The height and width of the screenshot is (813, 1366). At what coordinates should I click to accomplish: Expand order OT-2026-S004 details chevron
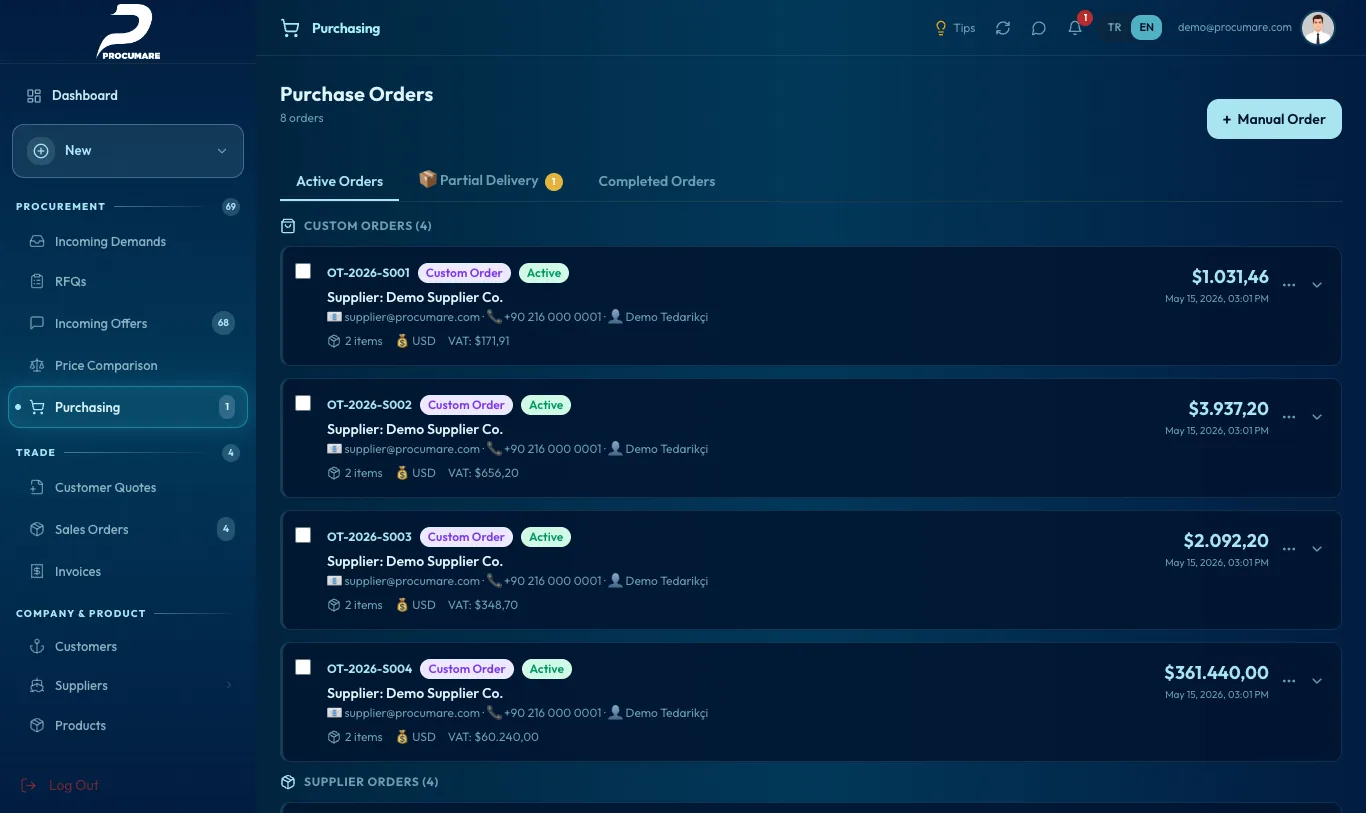1317,681
